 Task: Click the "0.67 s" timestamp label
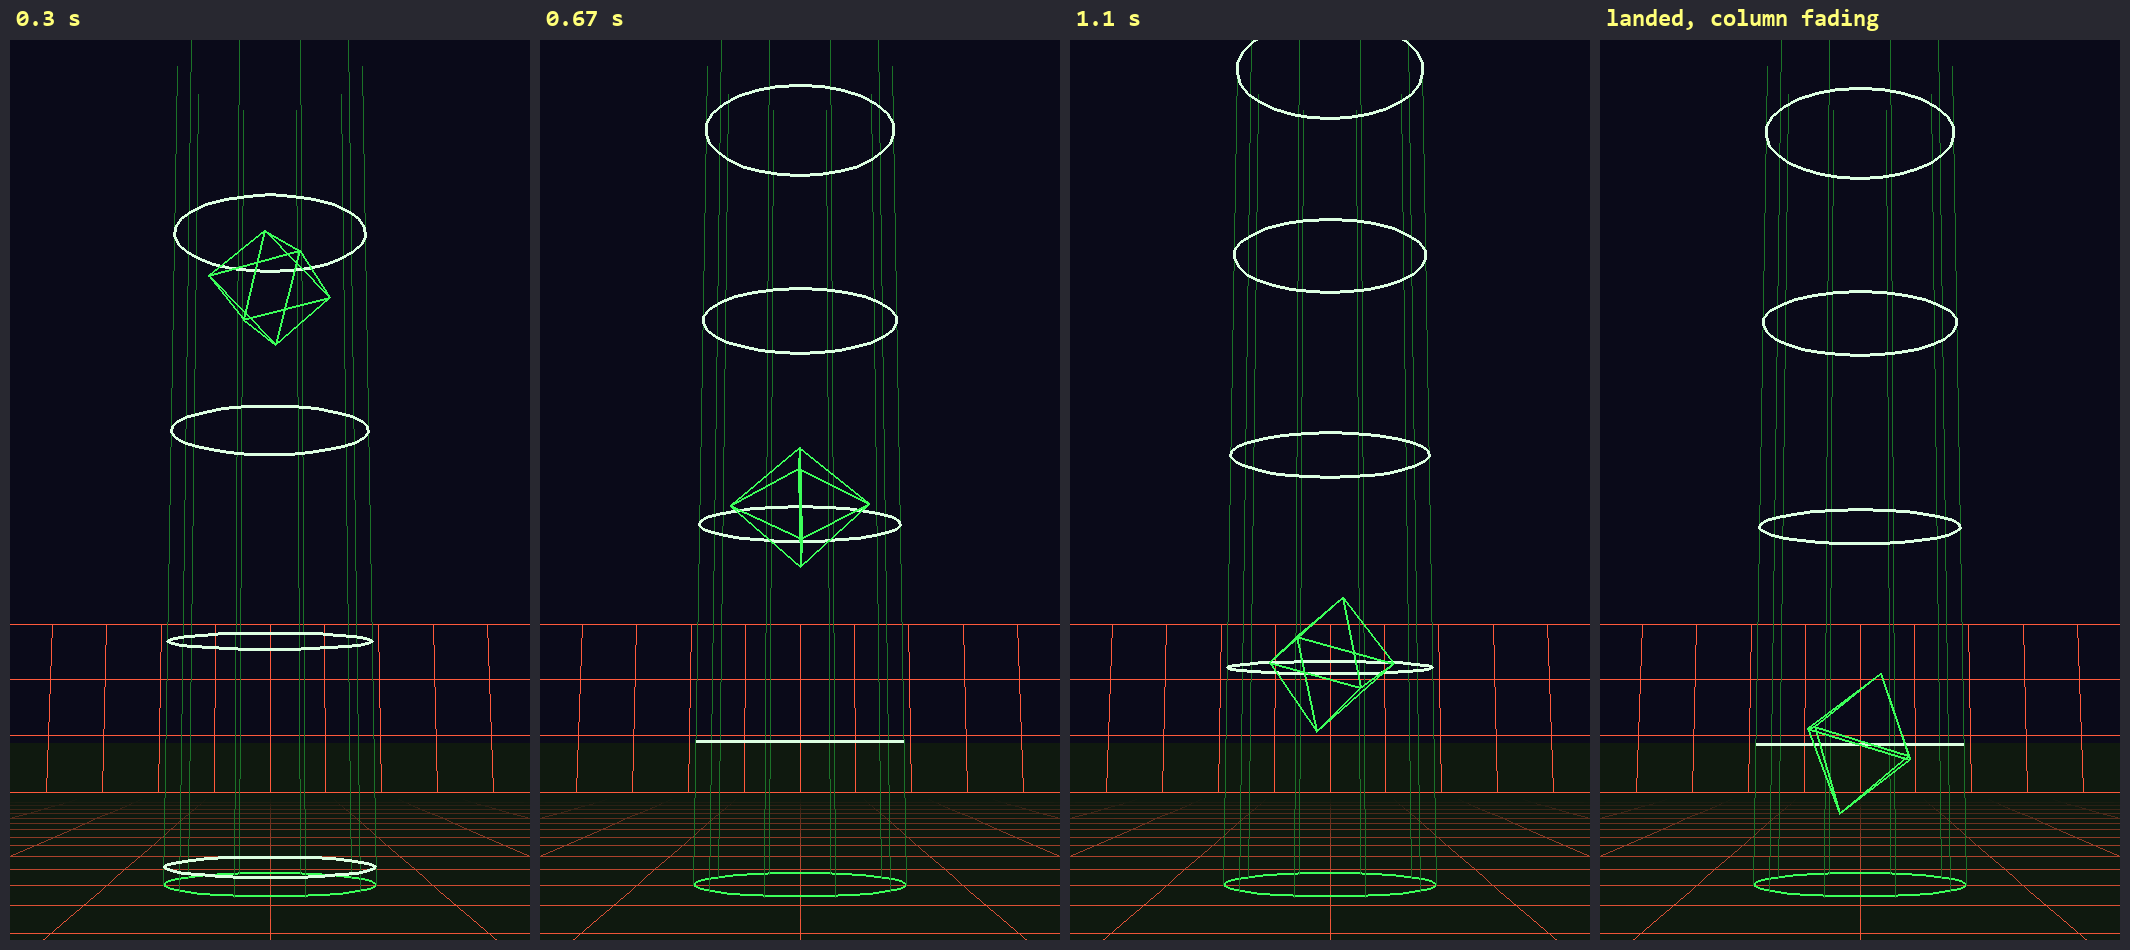(584, 19)
